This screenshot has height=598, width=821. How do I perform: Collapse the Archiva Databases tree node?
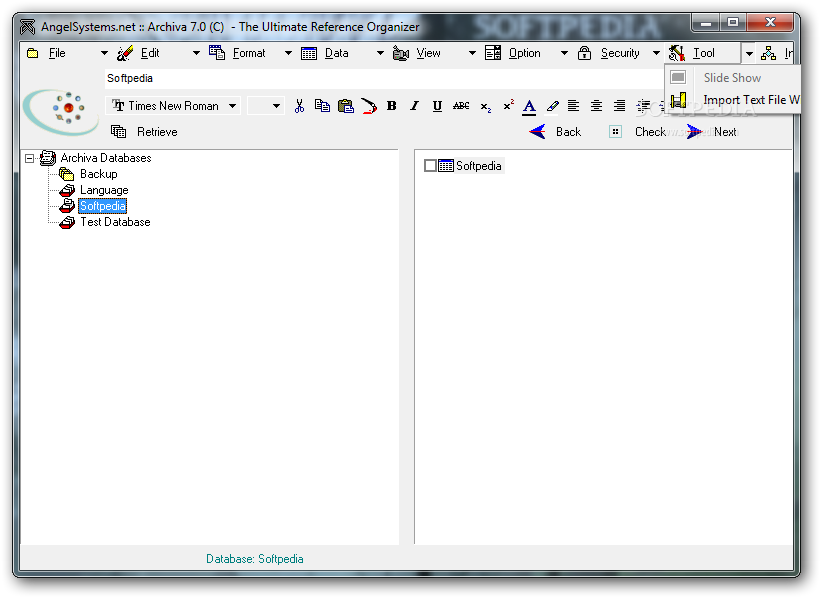point(30,158)
